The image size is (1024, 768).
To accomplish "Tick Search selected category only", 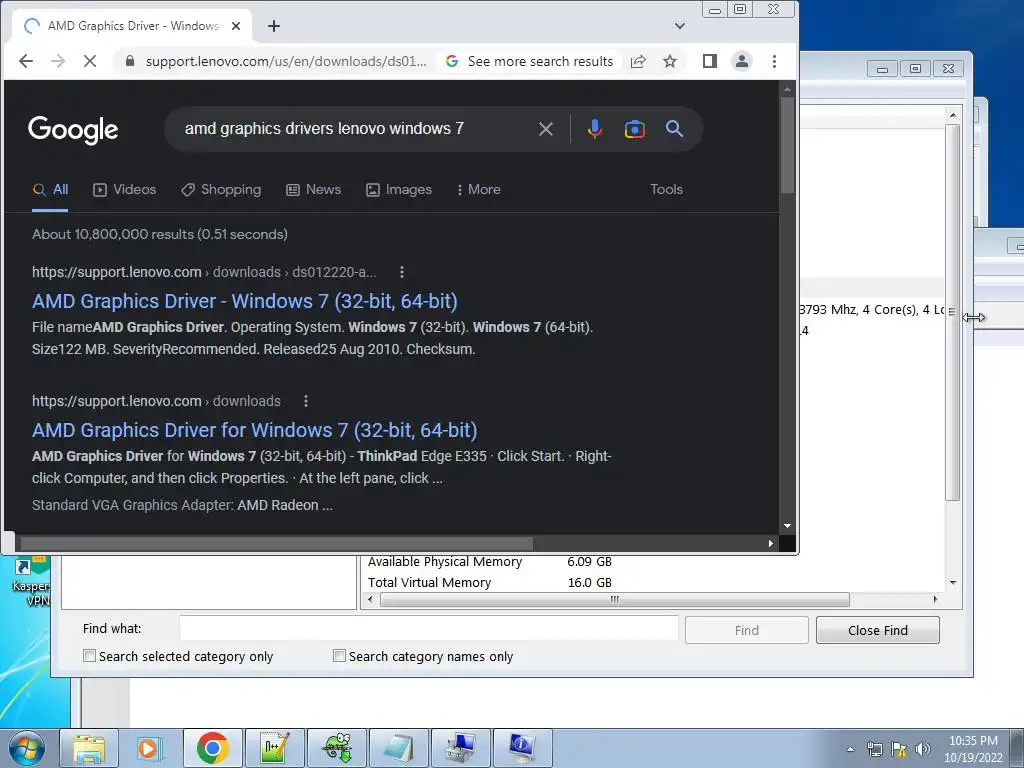I will point(89,656).
